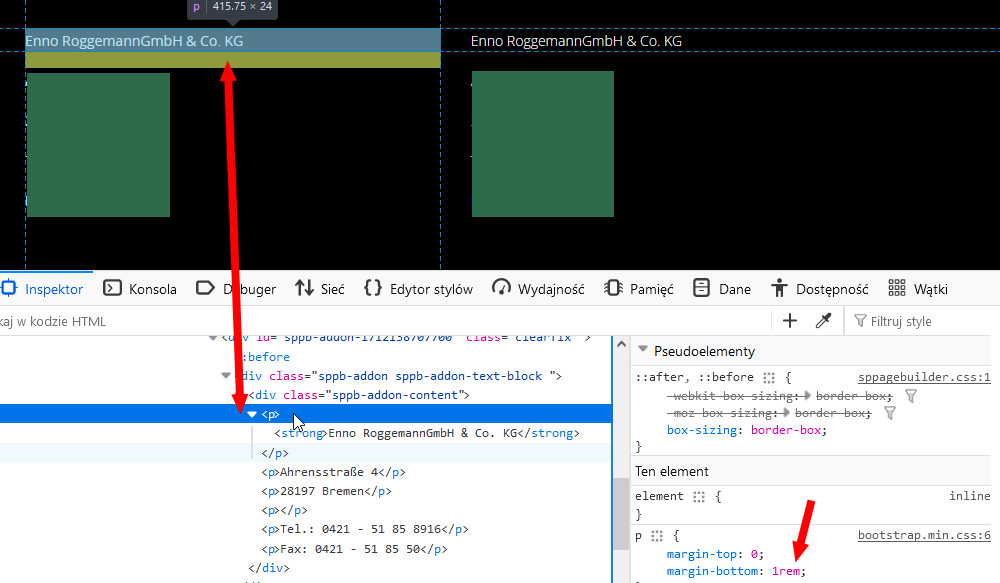The height and width of the screenshot is (583, 1000).
Task: Collapse the selected <p> node with its triangle
Action: pyautogui.click(x=252, y=414)
